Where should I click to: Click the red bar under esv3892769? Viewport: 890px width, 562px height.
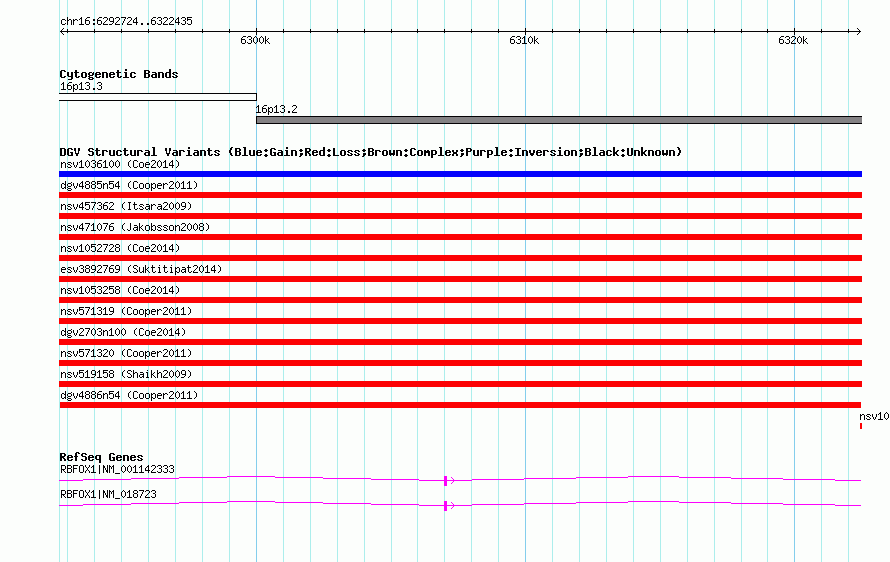(460, 279)
